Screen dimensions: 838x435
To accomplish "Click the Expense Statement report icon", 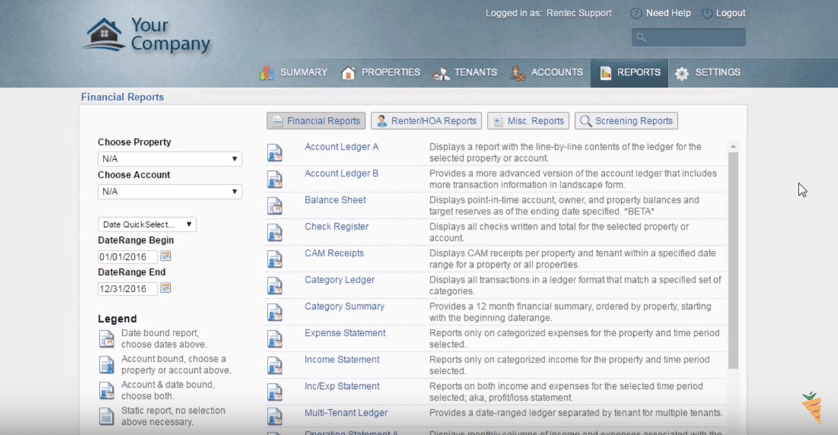I will (x=275, y=339).
